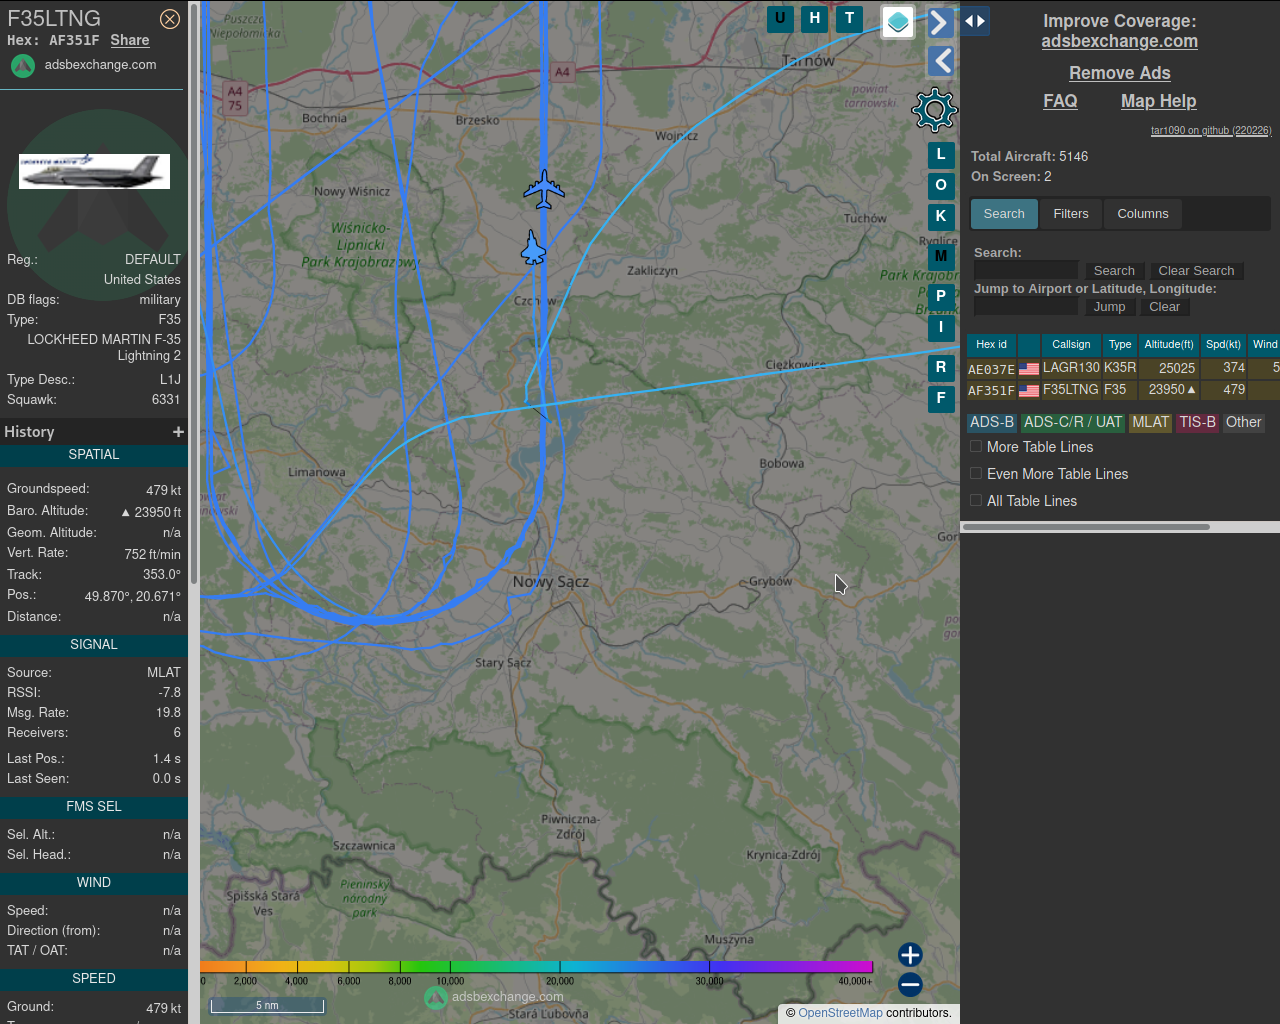Viewport: 1280px width, 1024px height.
Task: Click the 23950 altitude cell
Action: (1170, 390)
